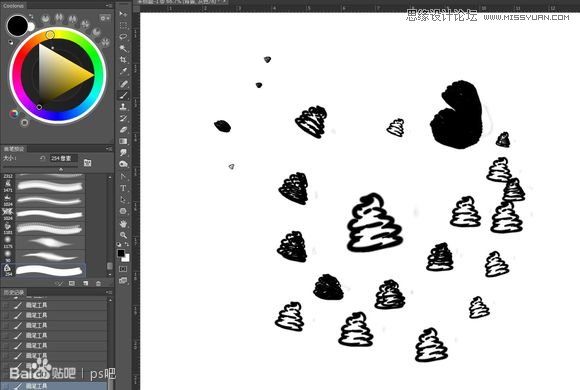
Task: Click history panel scroll-up arrow
Action: (109, 300)
